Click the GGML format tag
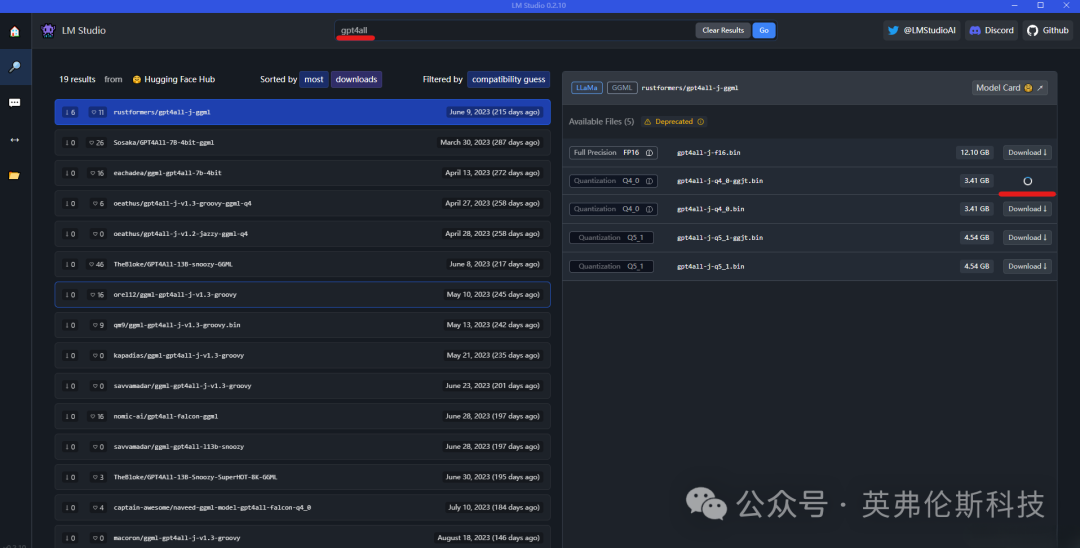 622,87
